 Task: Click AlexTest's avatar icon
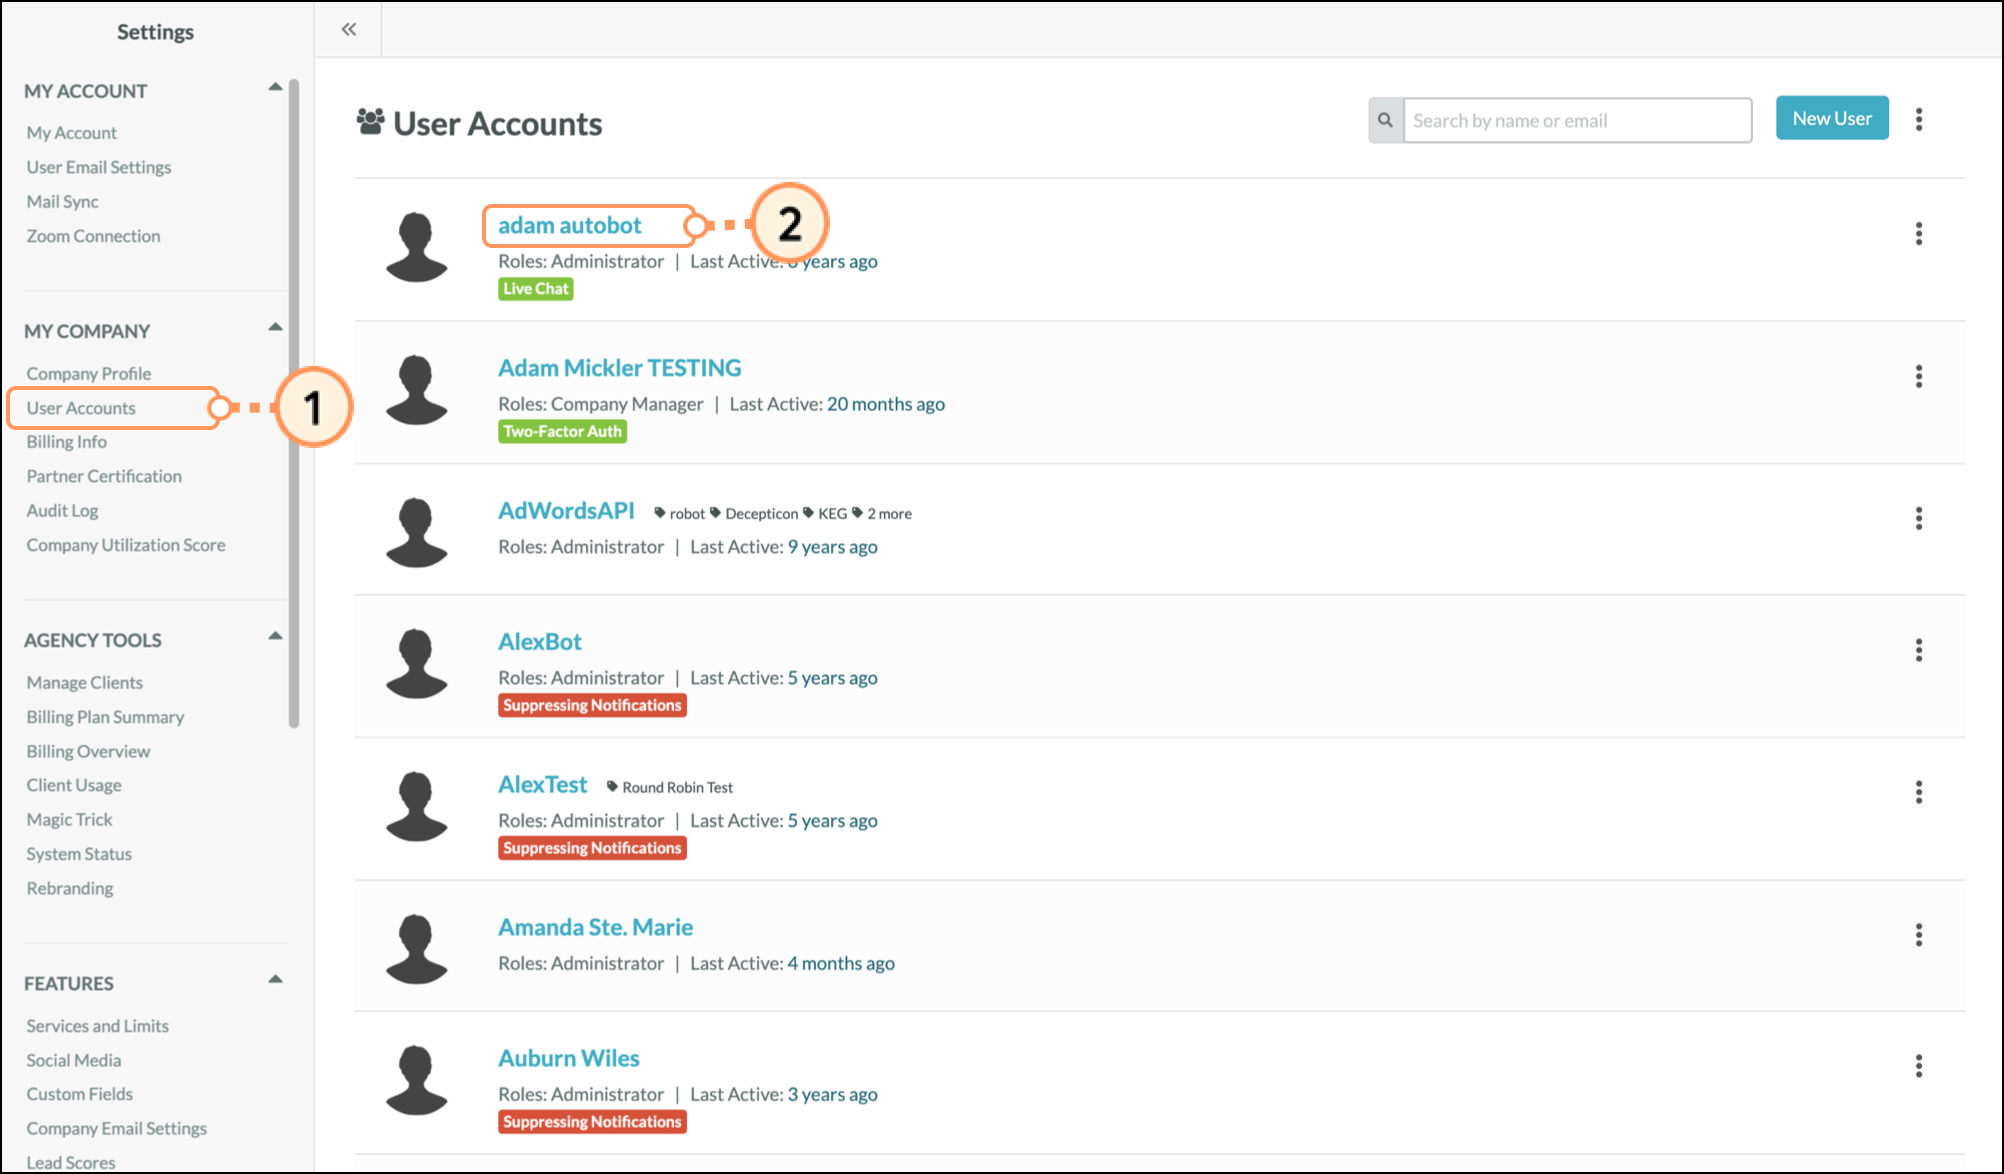416,806
